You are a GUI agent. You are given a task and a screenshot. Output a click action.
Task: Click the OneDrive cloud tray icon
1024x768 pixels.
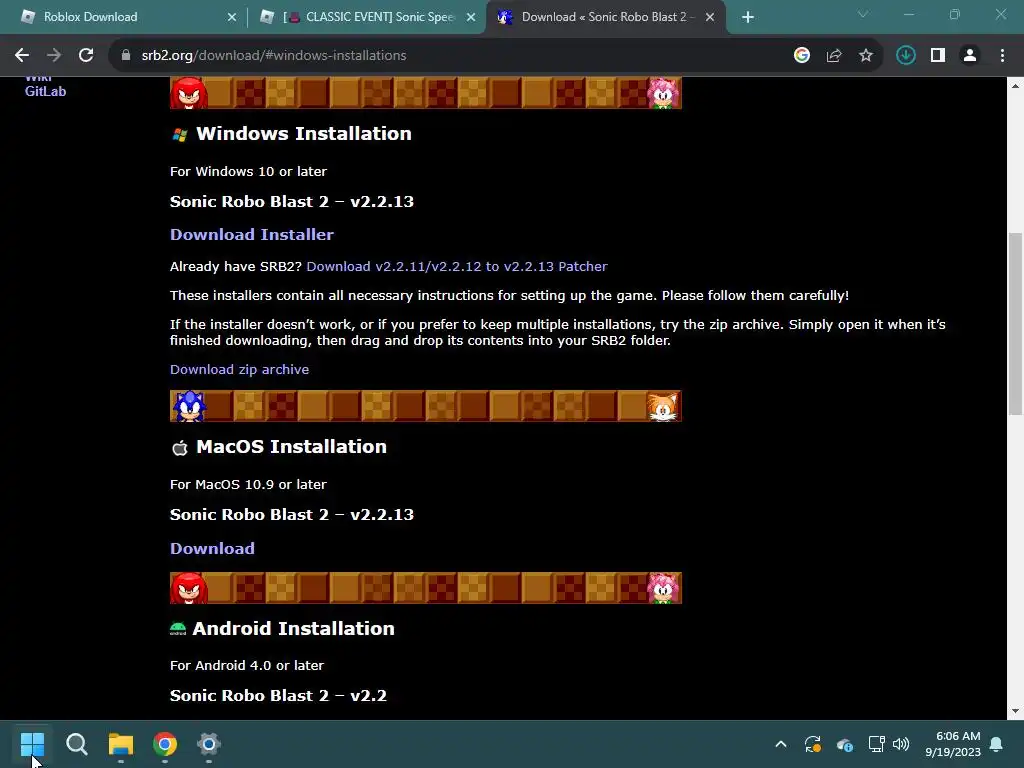coord(844,744)
